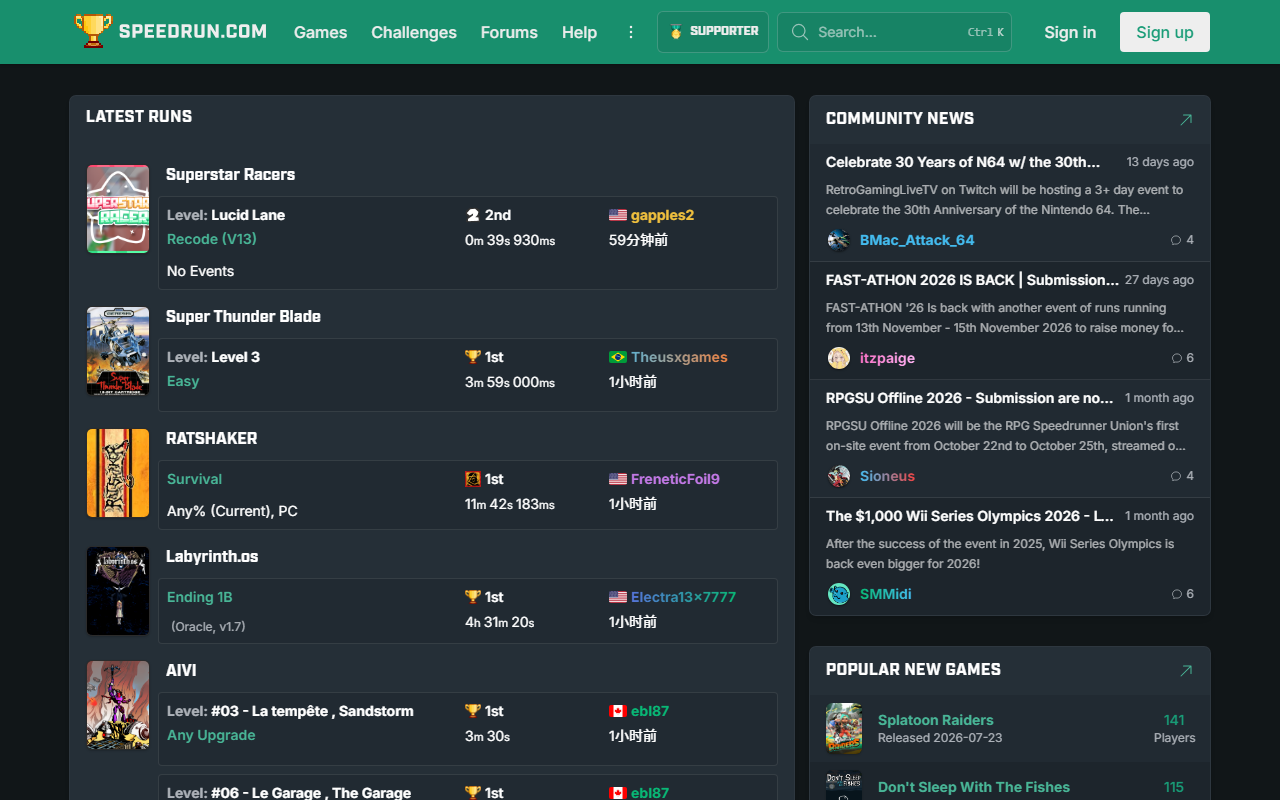Open RPGSU Offline 2026 news headline
Image resolution: width=1280 pixels, height=800 pixels.
tap(970, 398)
